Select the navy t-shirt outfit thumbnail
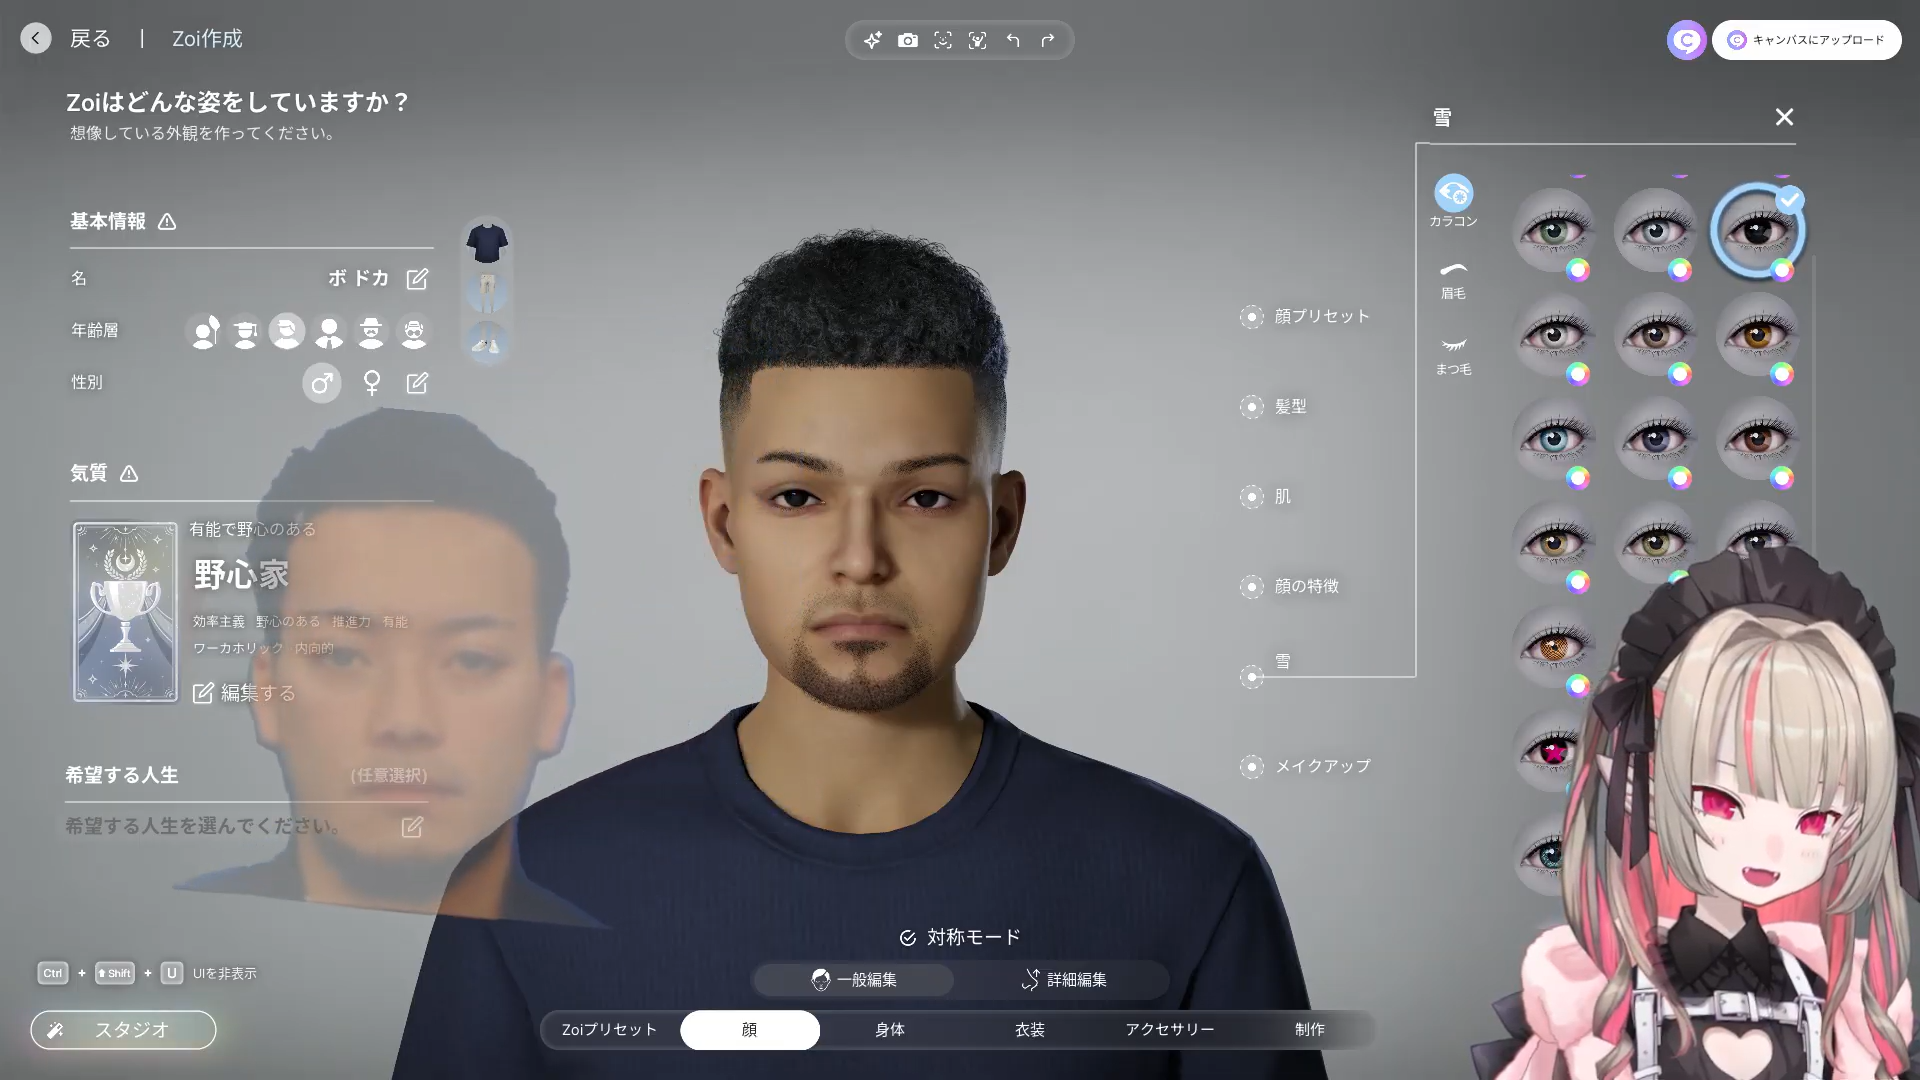The width and height of the screenshot is (1920, 1080). click(487, 242)
